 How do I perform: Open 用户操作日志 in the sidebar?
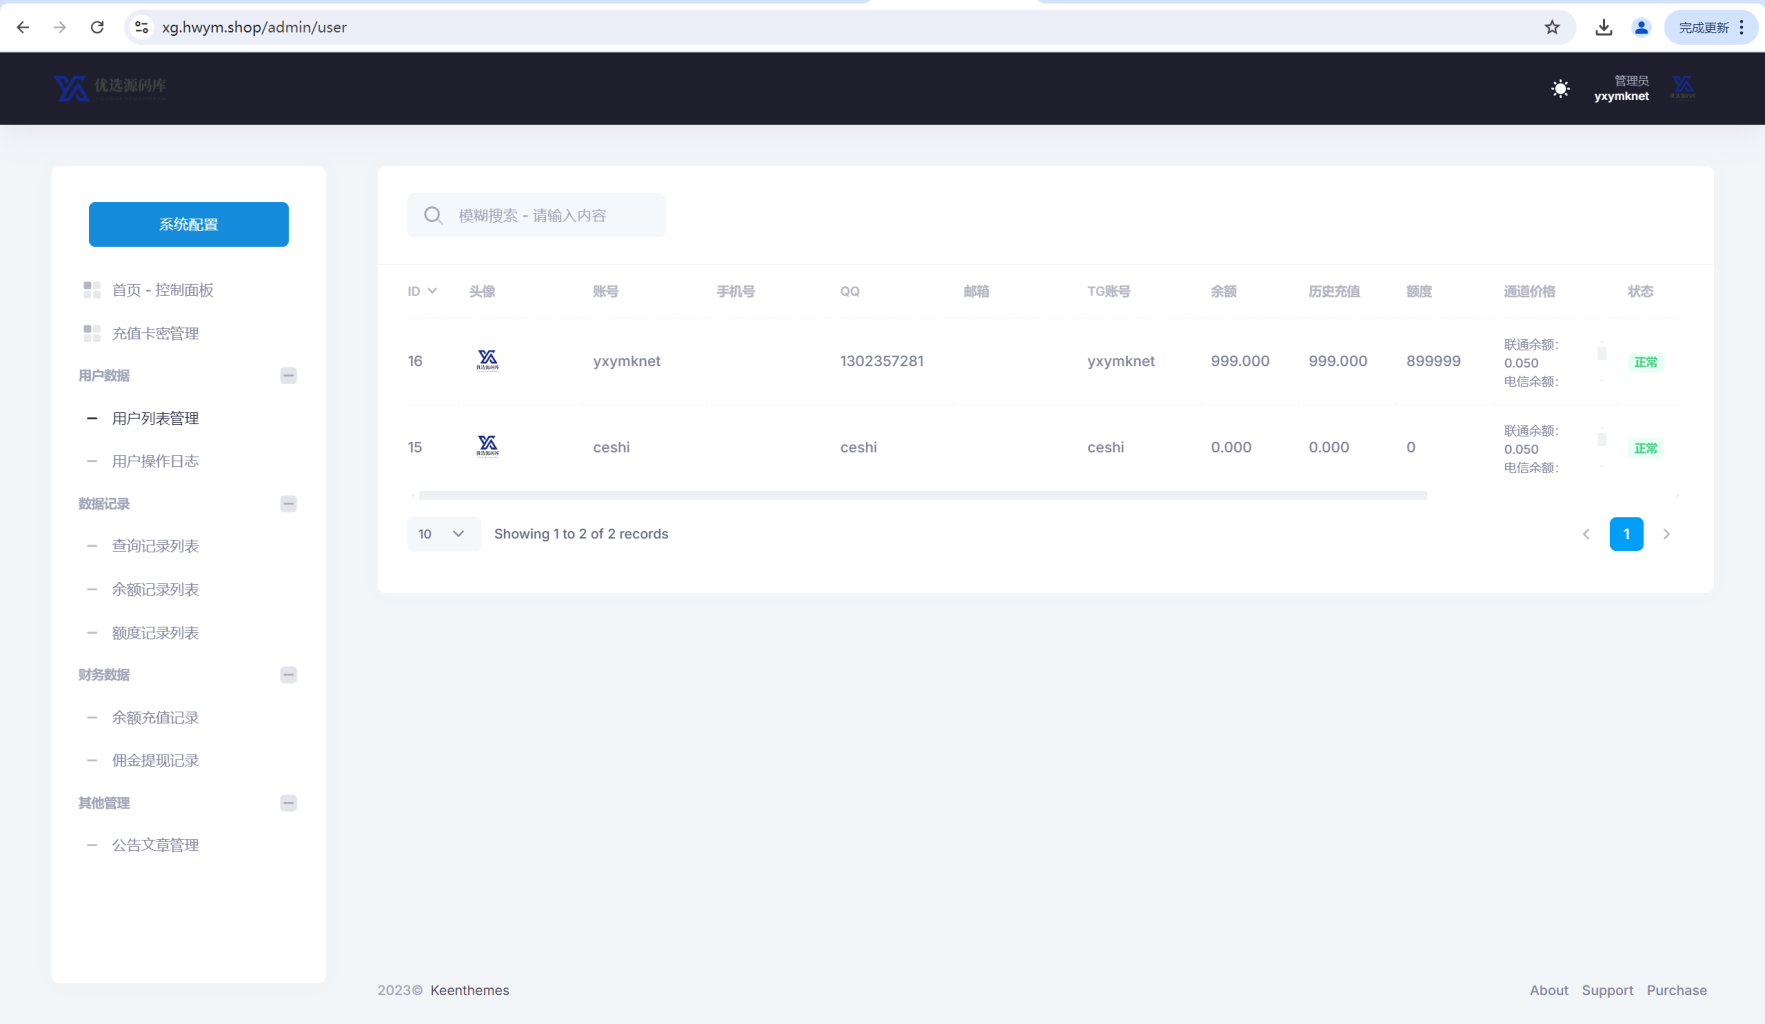155,461
